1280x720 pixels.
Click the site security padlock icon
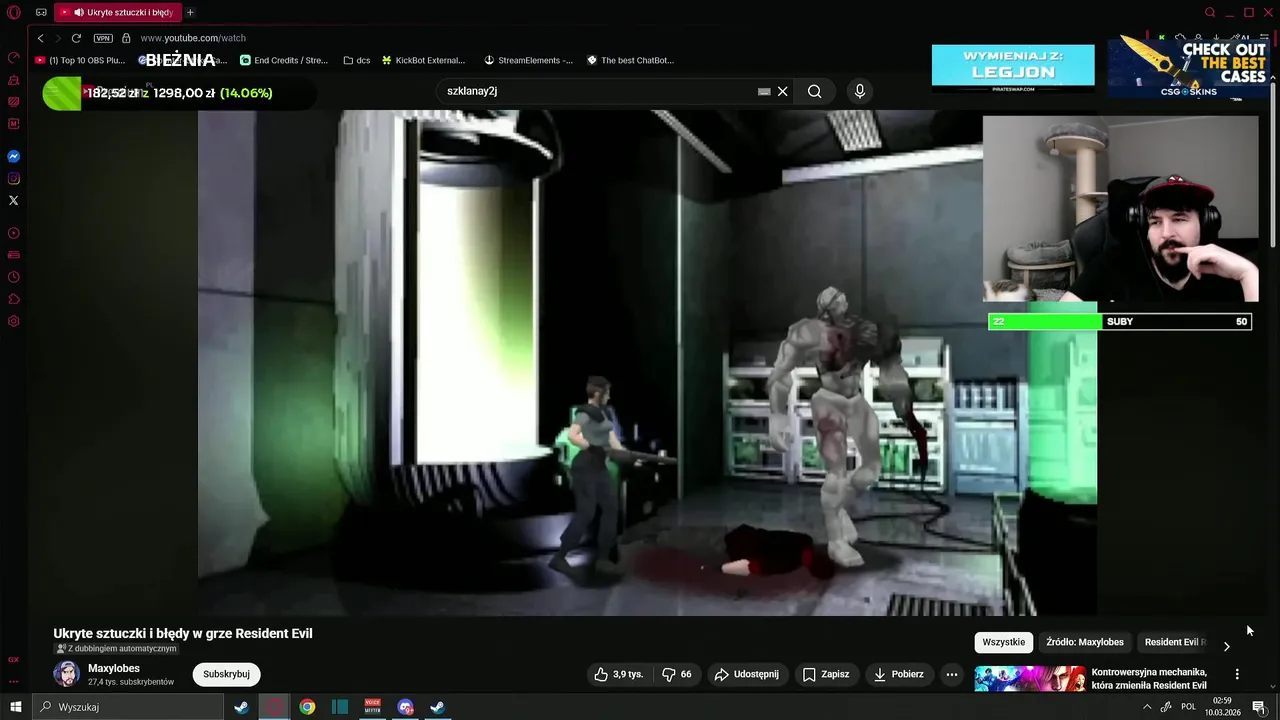click(126, 38)
